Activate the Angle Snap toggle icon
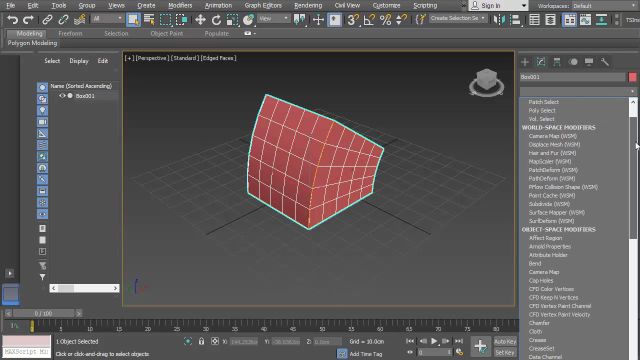Image resolution: width=640 pixels, height=360 pixels. click(x=369, y=19)
